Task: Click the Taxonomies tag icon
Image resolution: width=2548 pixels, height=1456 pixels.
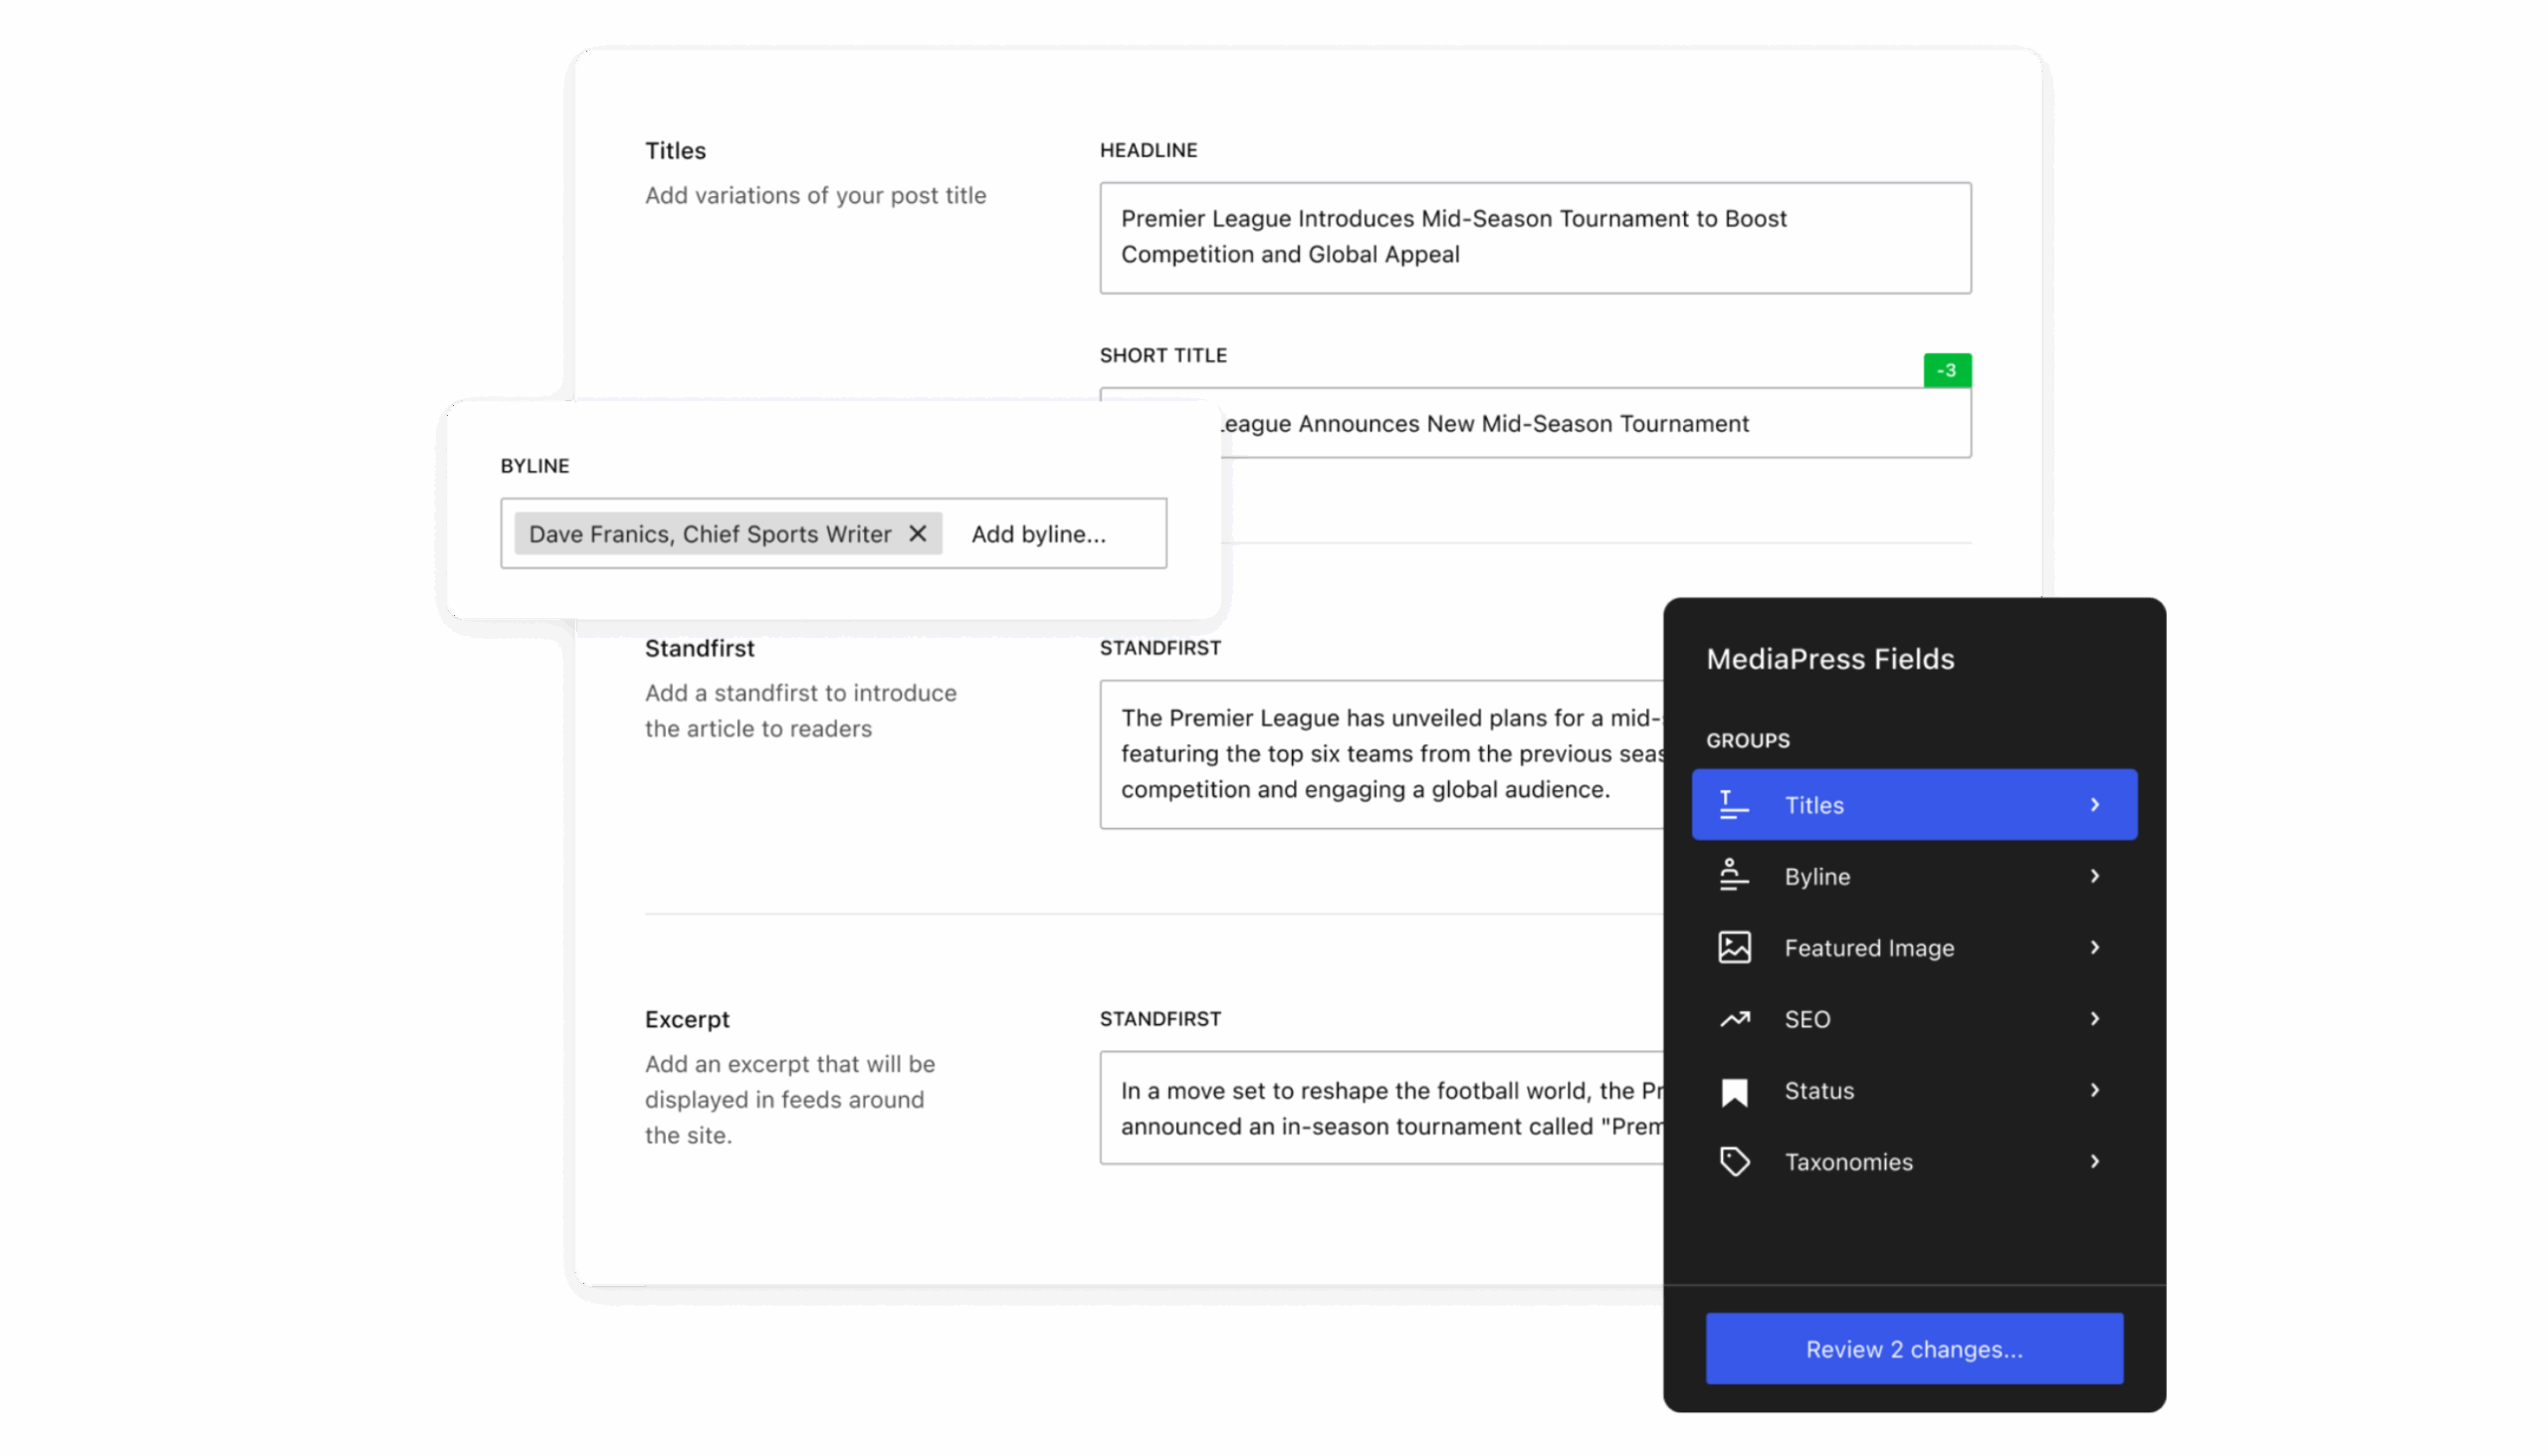Action: 1734,1162
